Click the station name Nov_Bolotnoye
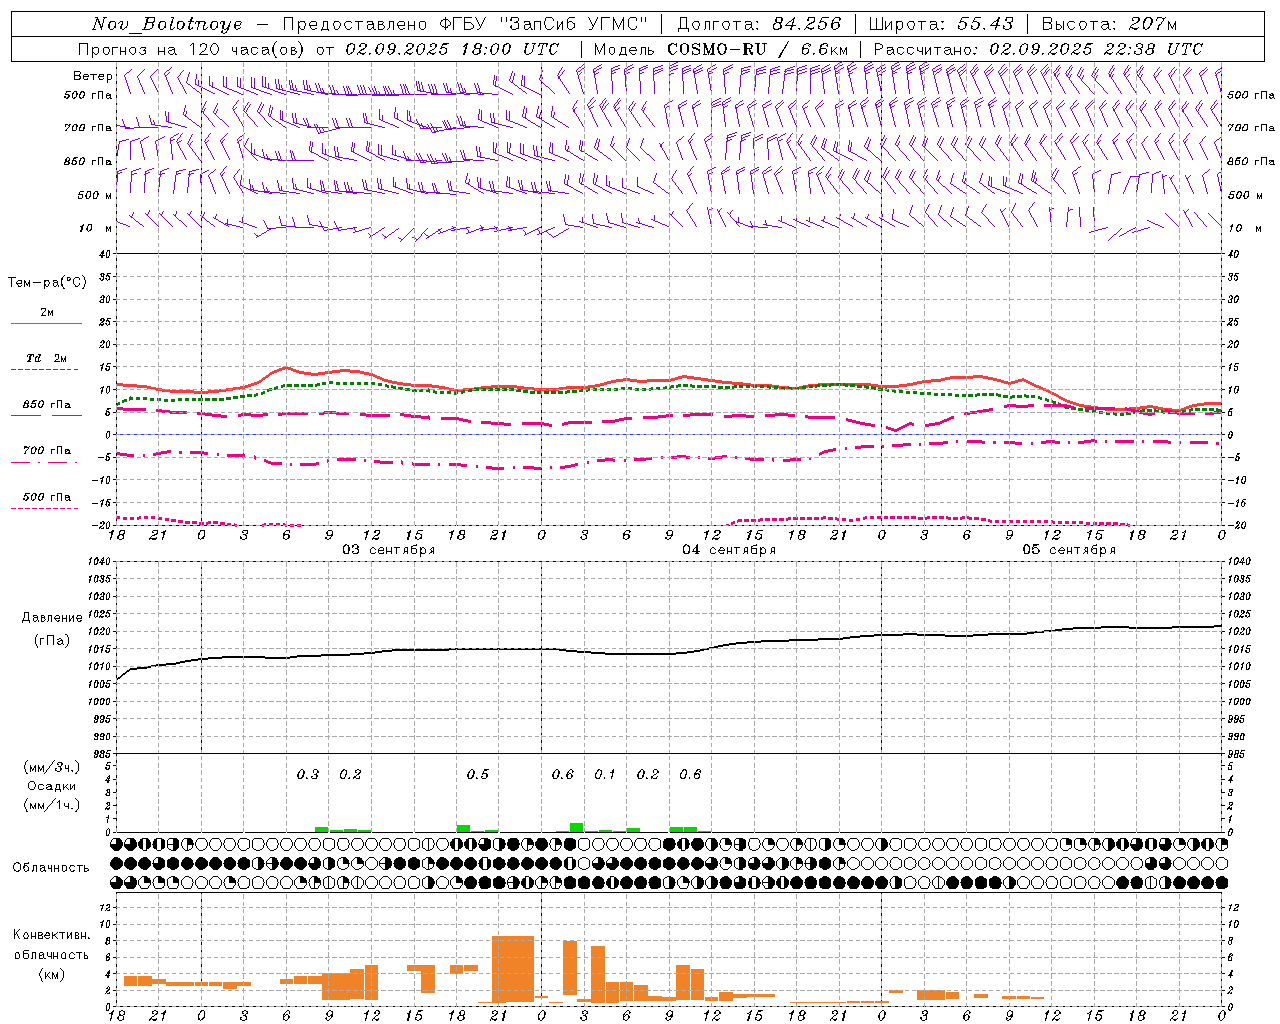This screenshot has width=1280, height=1024. click(168, 24)
